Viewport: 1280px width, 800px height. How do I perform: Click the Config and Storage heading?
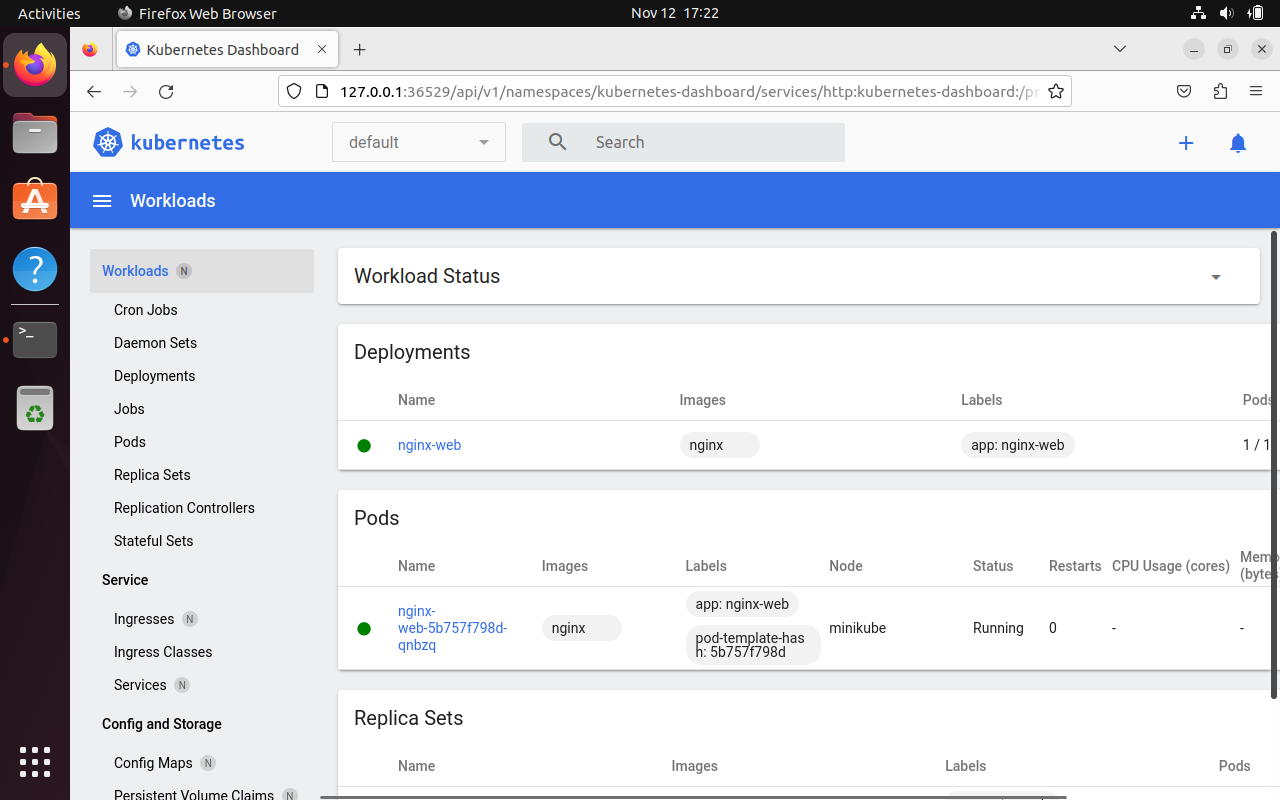pos(162,724)
